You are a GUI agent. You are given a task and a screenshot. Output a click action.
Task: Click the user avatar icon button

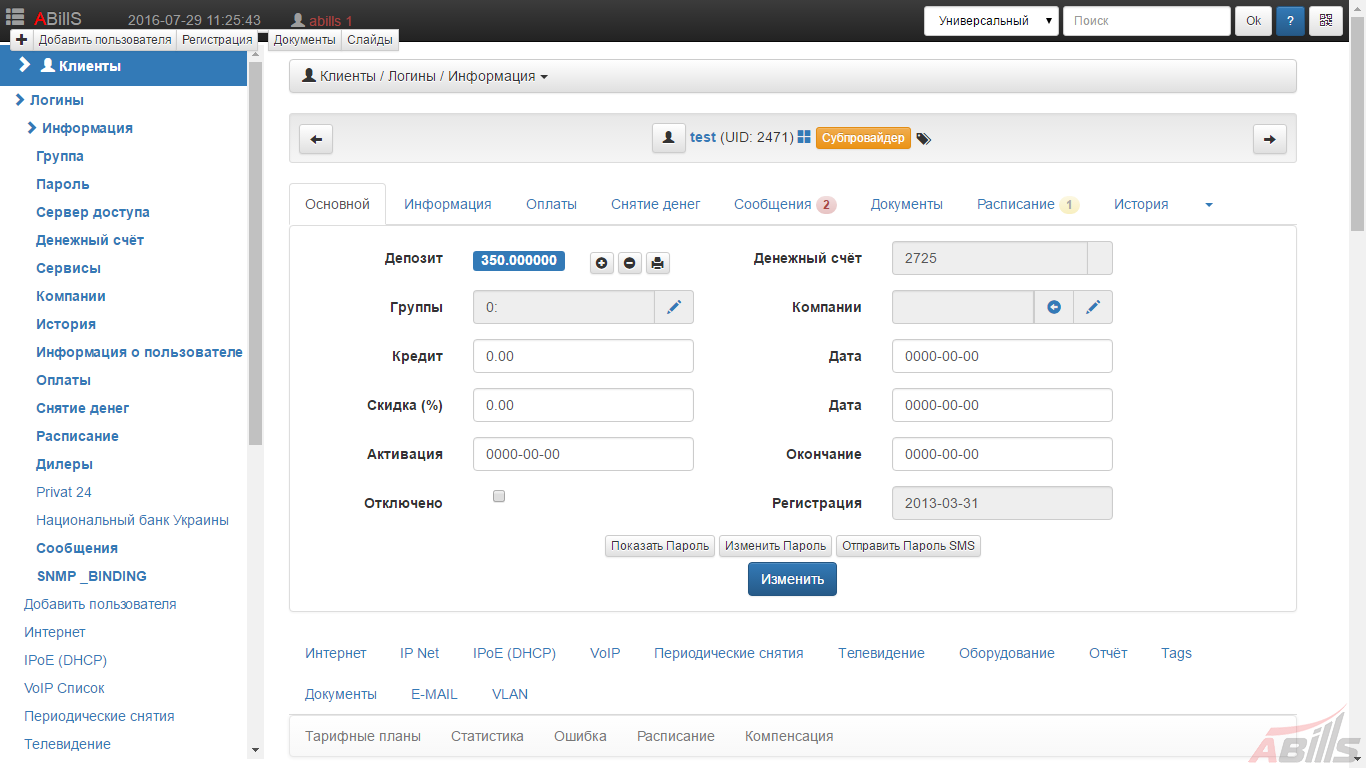[669, 138]
